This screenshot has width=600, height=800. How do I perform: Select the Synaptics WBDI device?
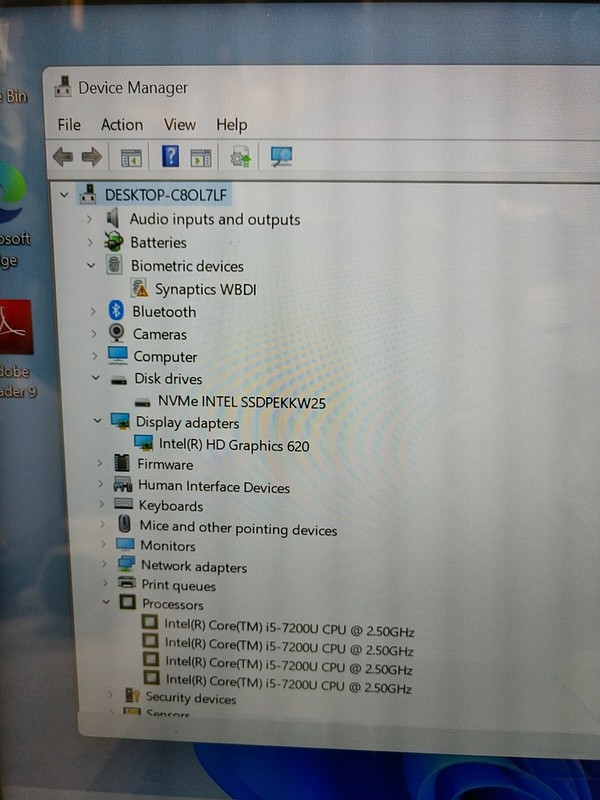coord(206,289)
